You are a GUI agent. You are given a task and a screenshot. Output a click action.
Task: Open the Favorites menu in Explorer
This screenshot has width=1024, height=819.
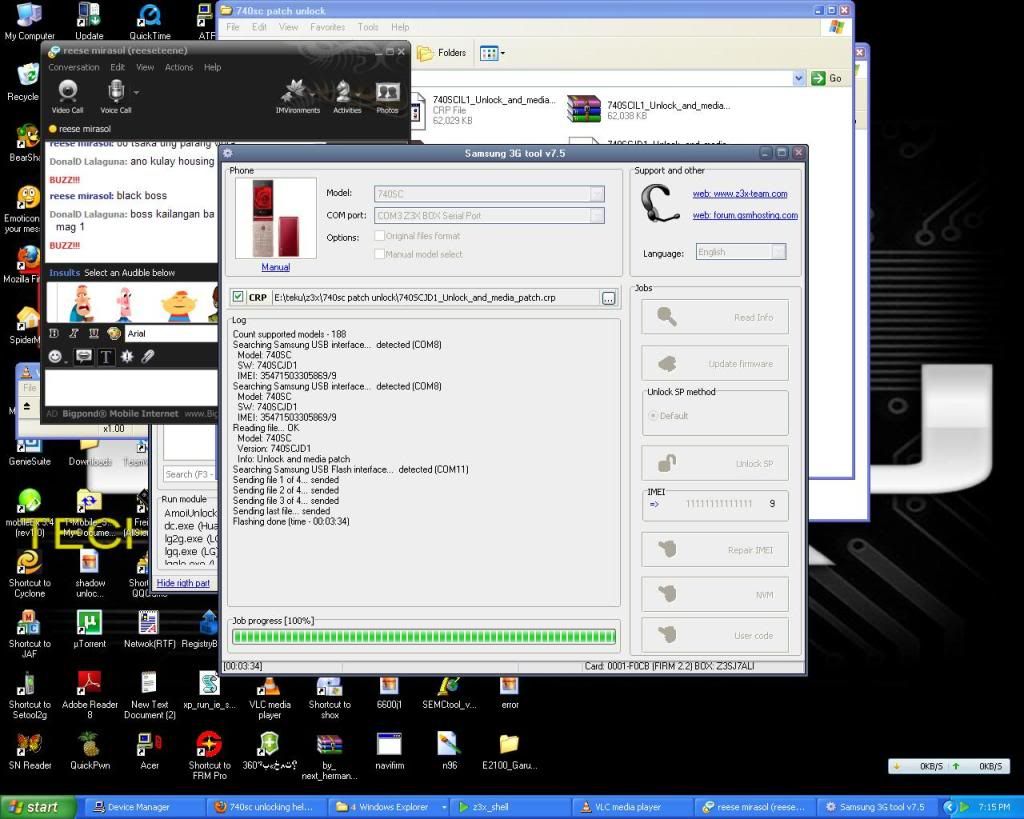pyautogui.click(x=327, y=27)
